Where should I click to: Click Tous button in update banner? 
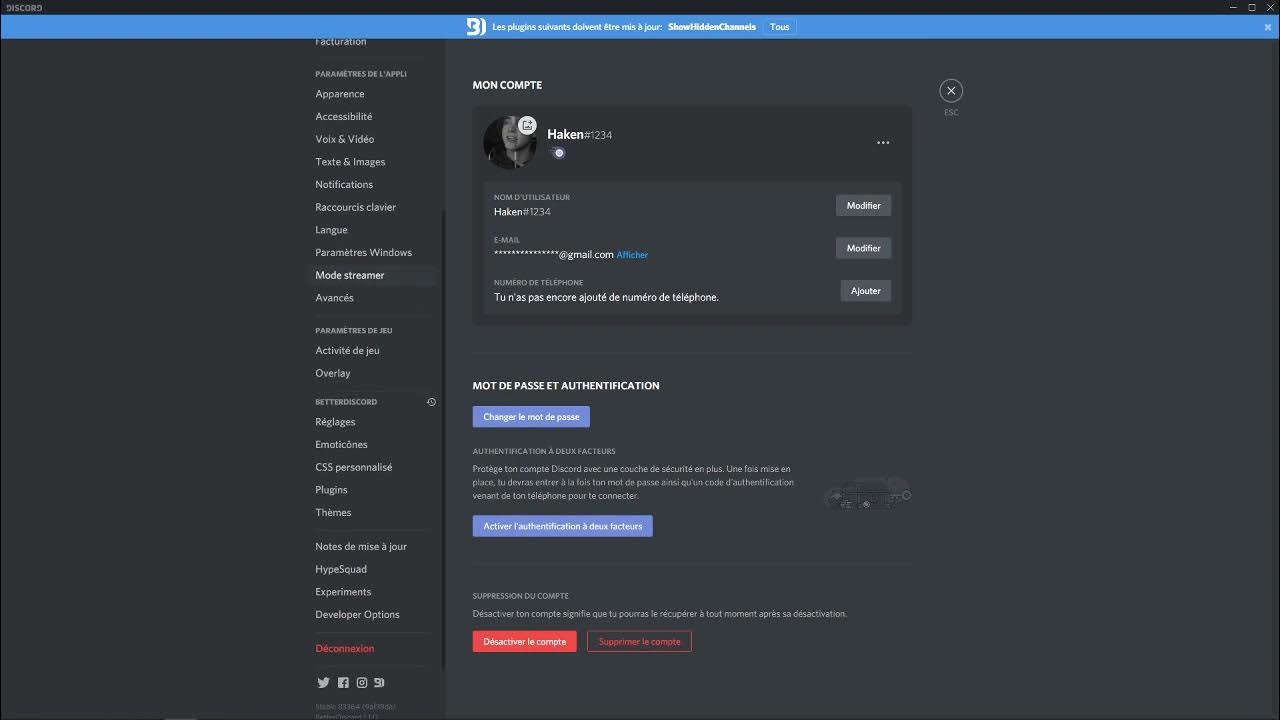coord(780,27)
